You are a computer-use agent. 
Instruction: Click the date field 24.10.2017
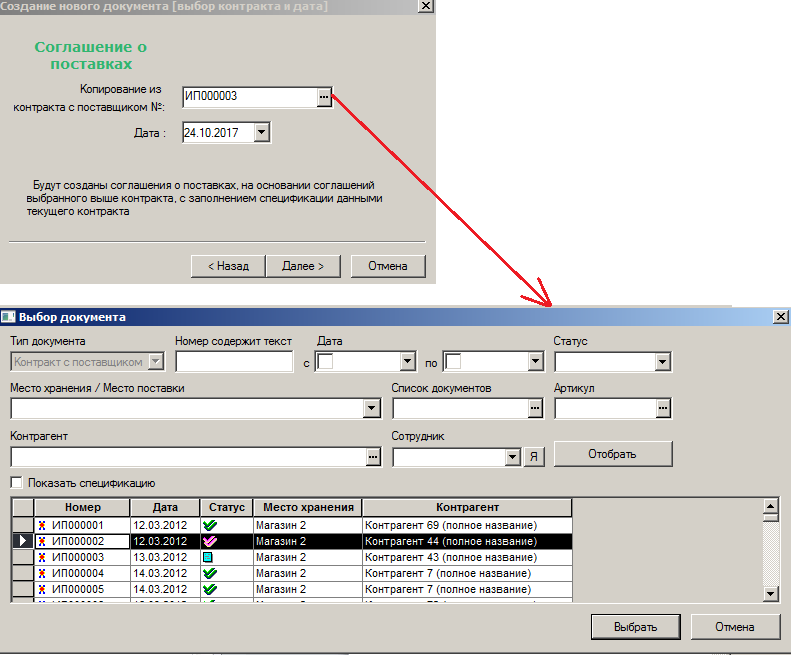(x=218, y=133)
